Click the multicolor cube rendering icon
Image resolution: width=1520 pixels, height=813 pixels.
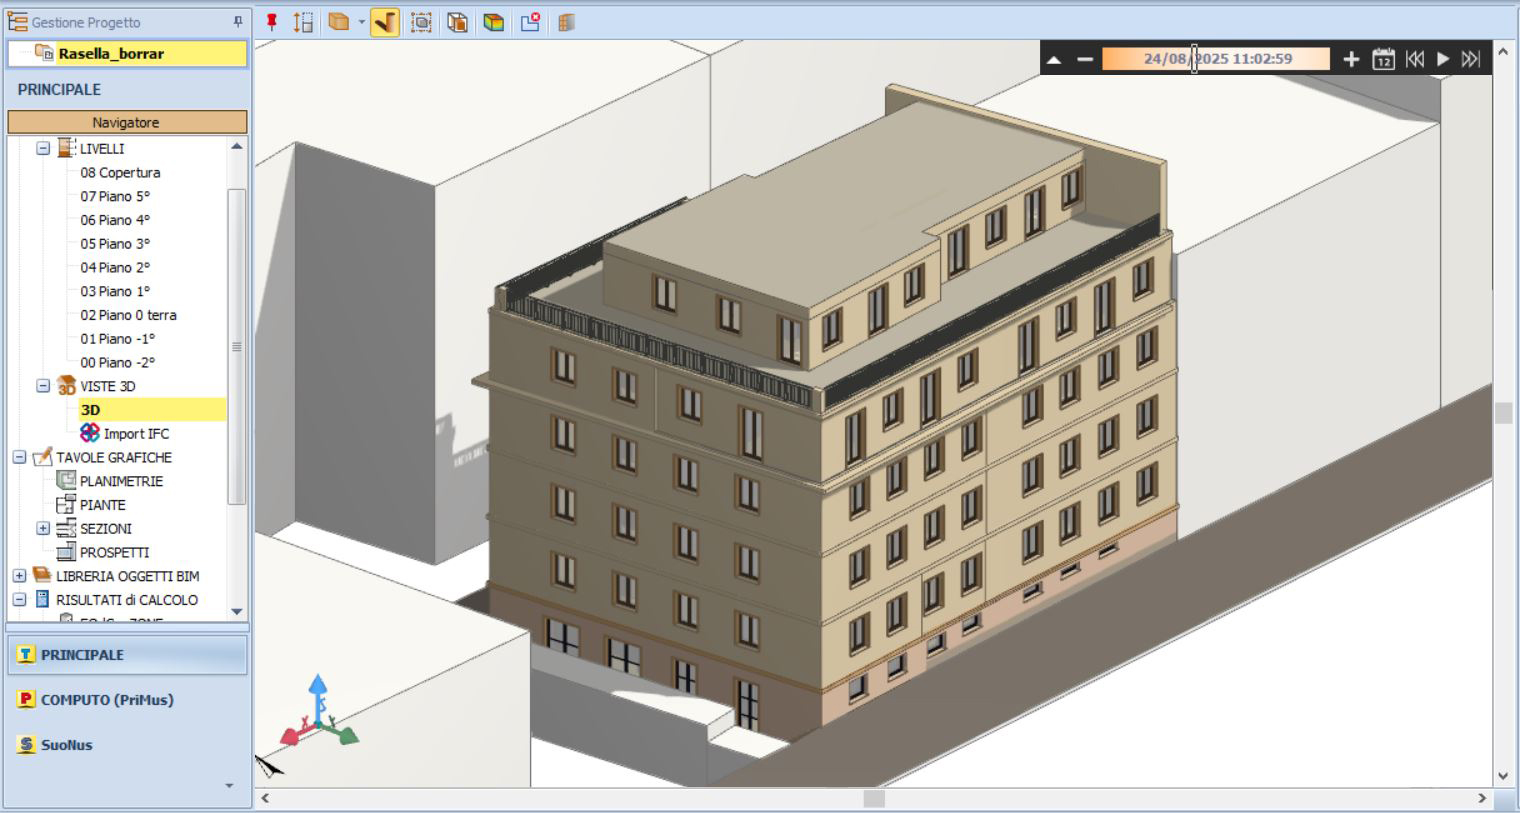click(494, 22)
